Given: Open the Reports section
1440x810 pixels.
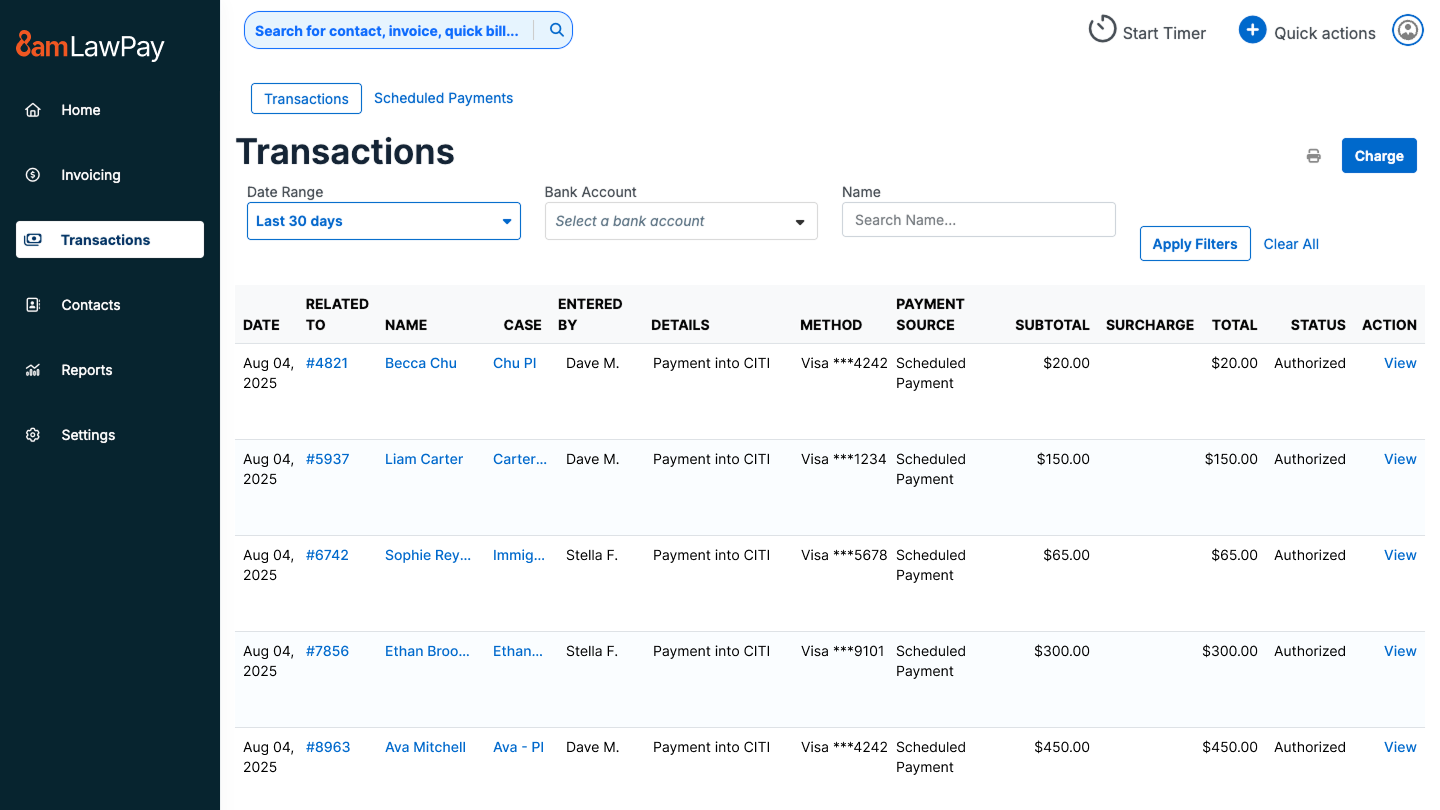Looking at the screenshot, I should [x=86, y=369].
